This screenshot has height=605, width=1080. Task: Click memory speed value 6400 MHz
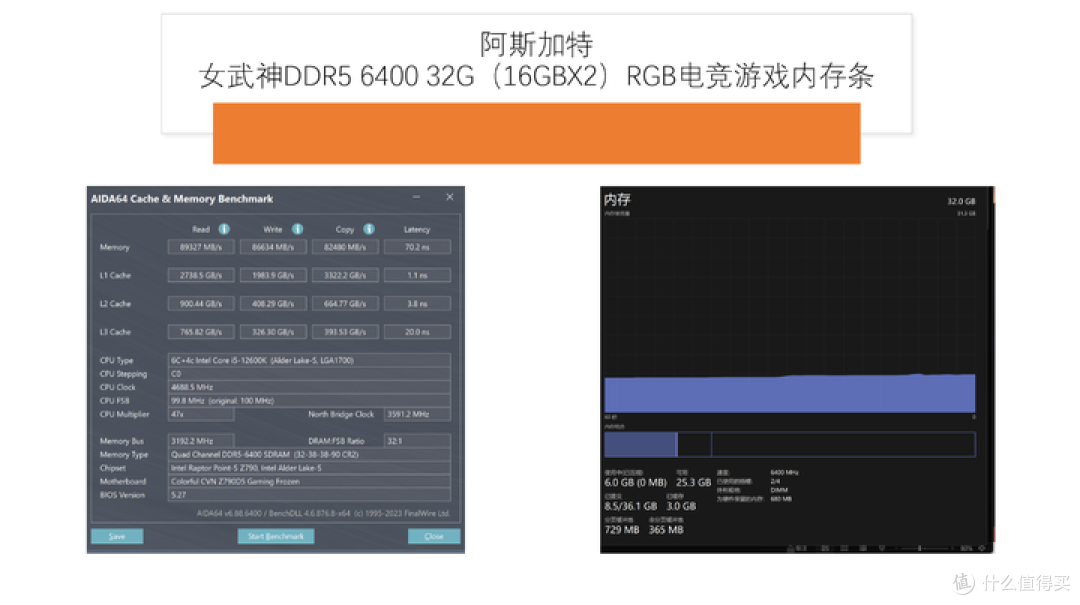click(784, 473)
